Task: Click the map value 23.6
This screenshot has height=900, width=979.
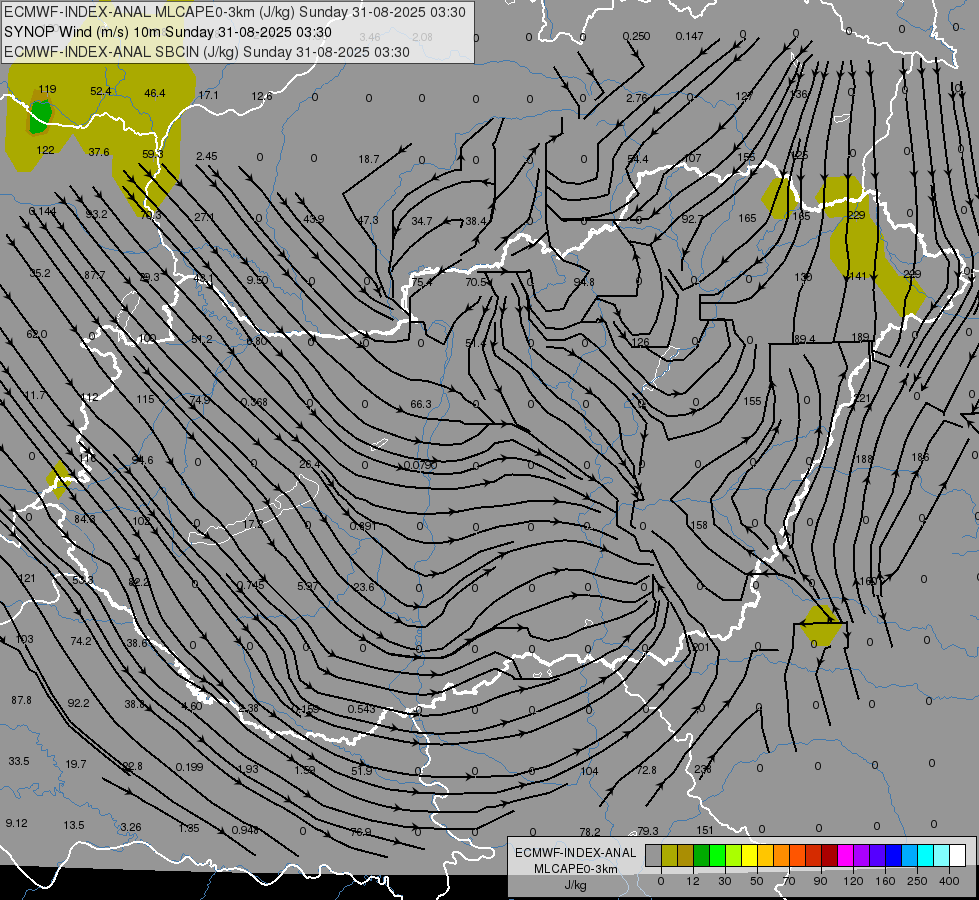Action: tap(364, 586)
